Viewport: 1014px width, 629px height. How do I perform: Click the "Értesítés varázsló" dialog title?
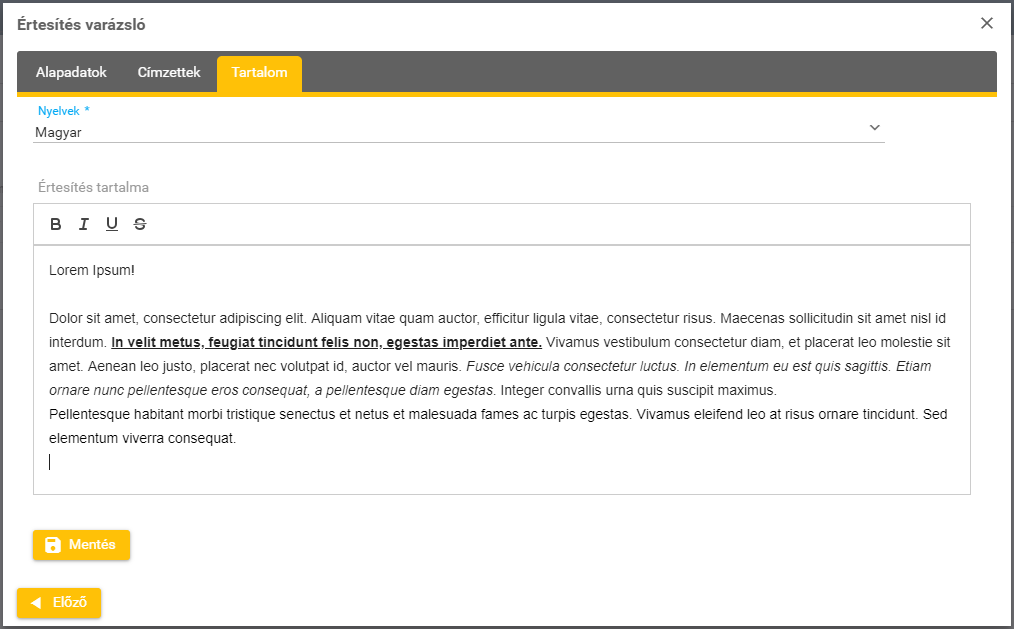pyautogui.click(x=88, y=24)
